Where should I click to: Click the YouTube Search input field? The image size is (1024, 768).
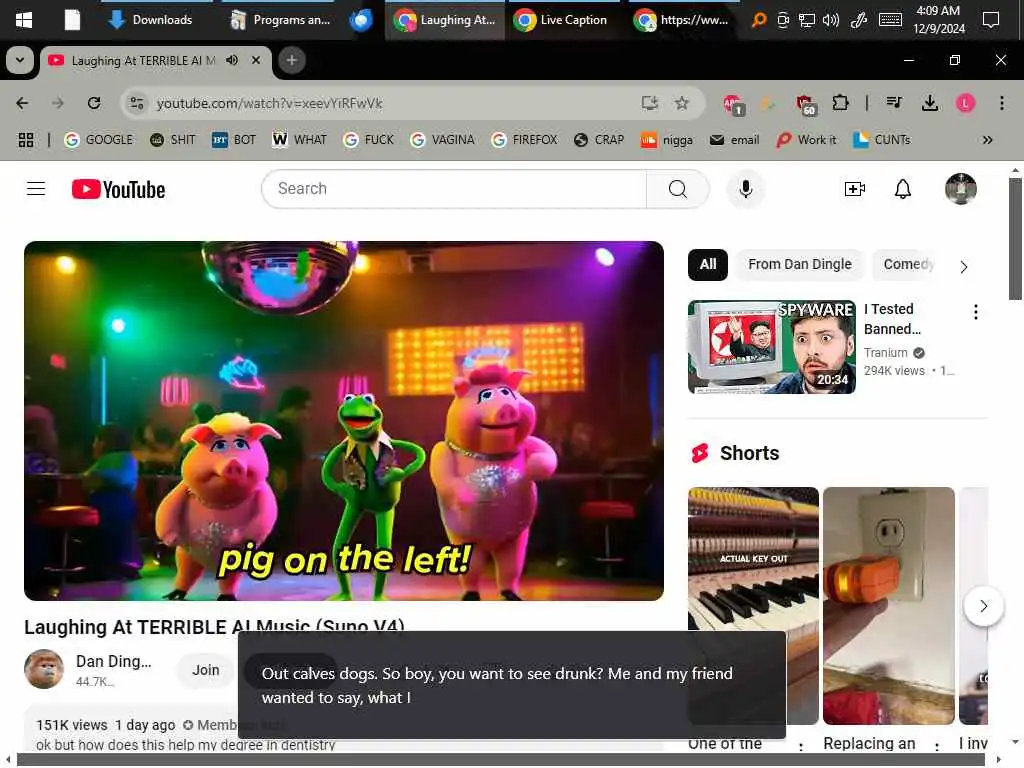(x=454, y=189)
